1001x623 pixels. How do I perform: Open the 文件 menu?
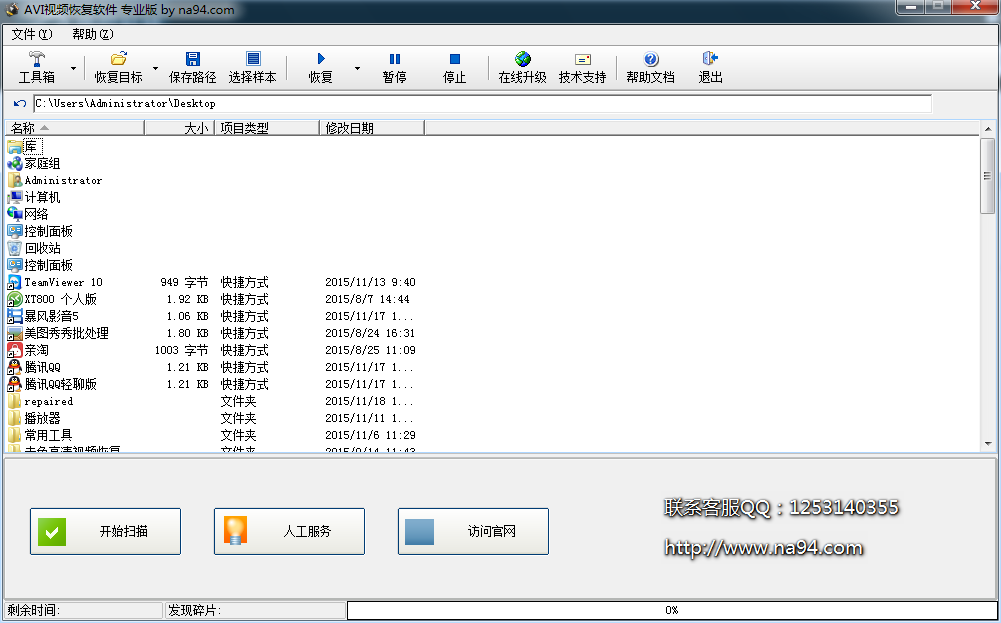(32, 34)
